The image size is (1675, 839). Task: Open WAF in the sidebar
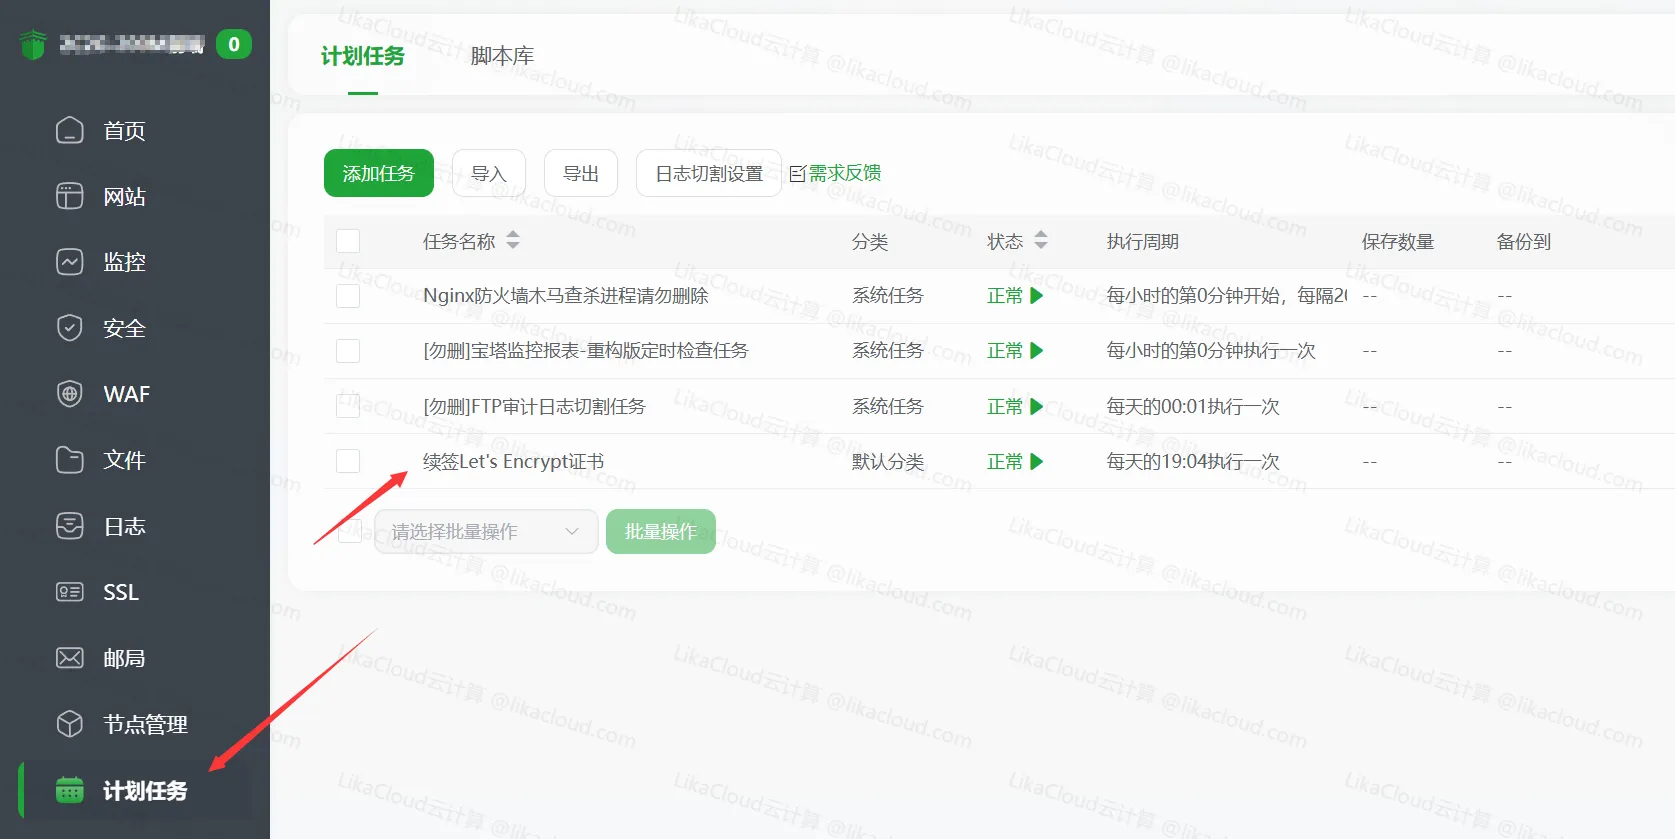(x=125, y=394)
